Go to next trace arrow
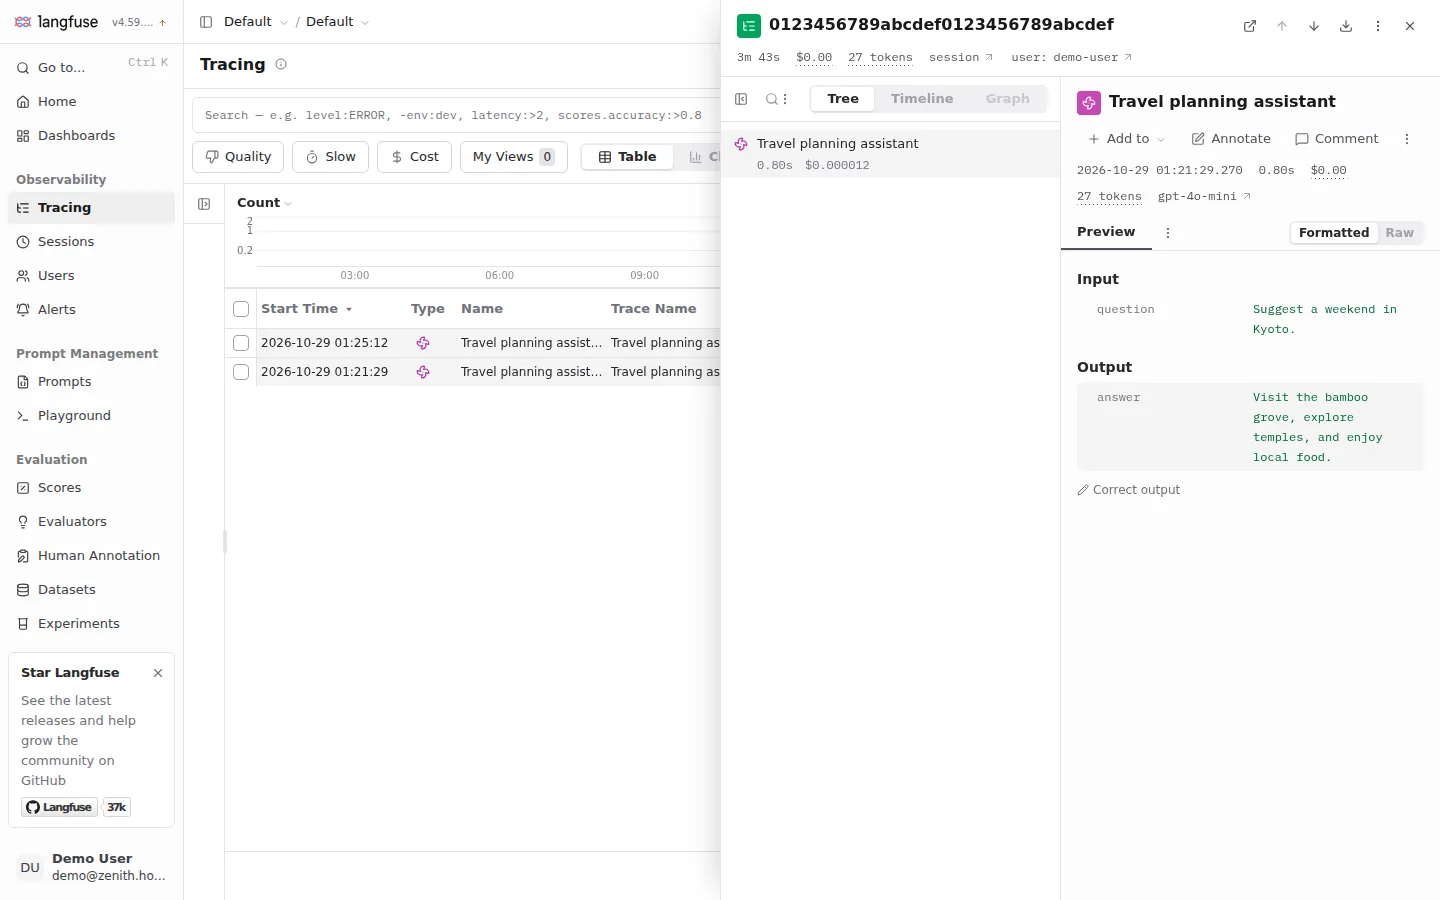Viewport: 1440px width, 900px height. coord(1314,26)
